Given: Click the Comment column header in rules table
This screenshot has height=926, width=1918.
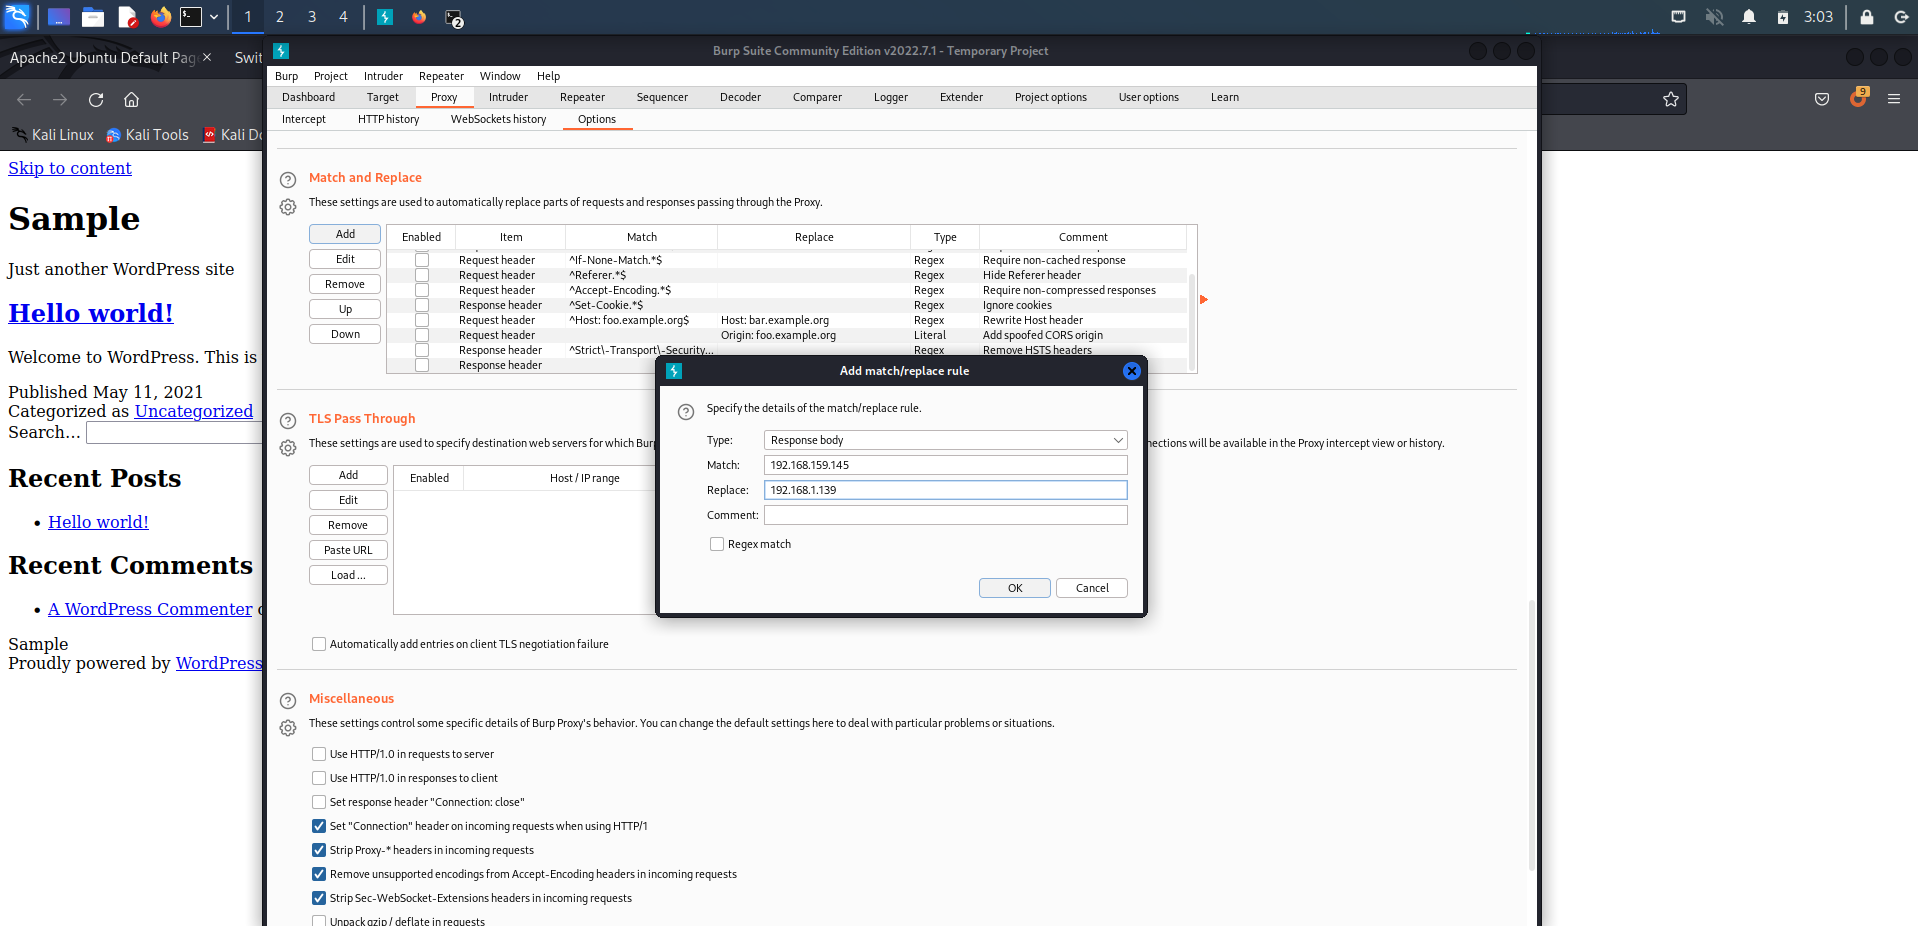Looking at the screenshot, I should [1083, 237].
